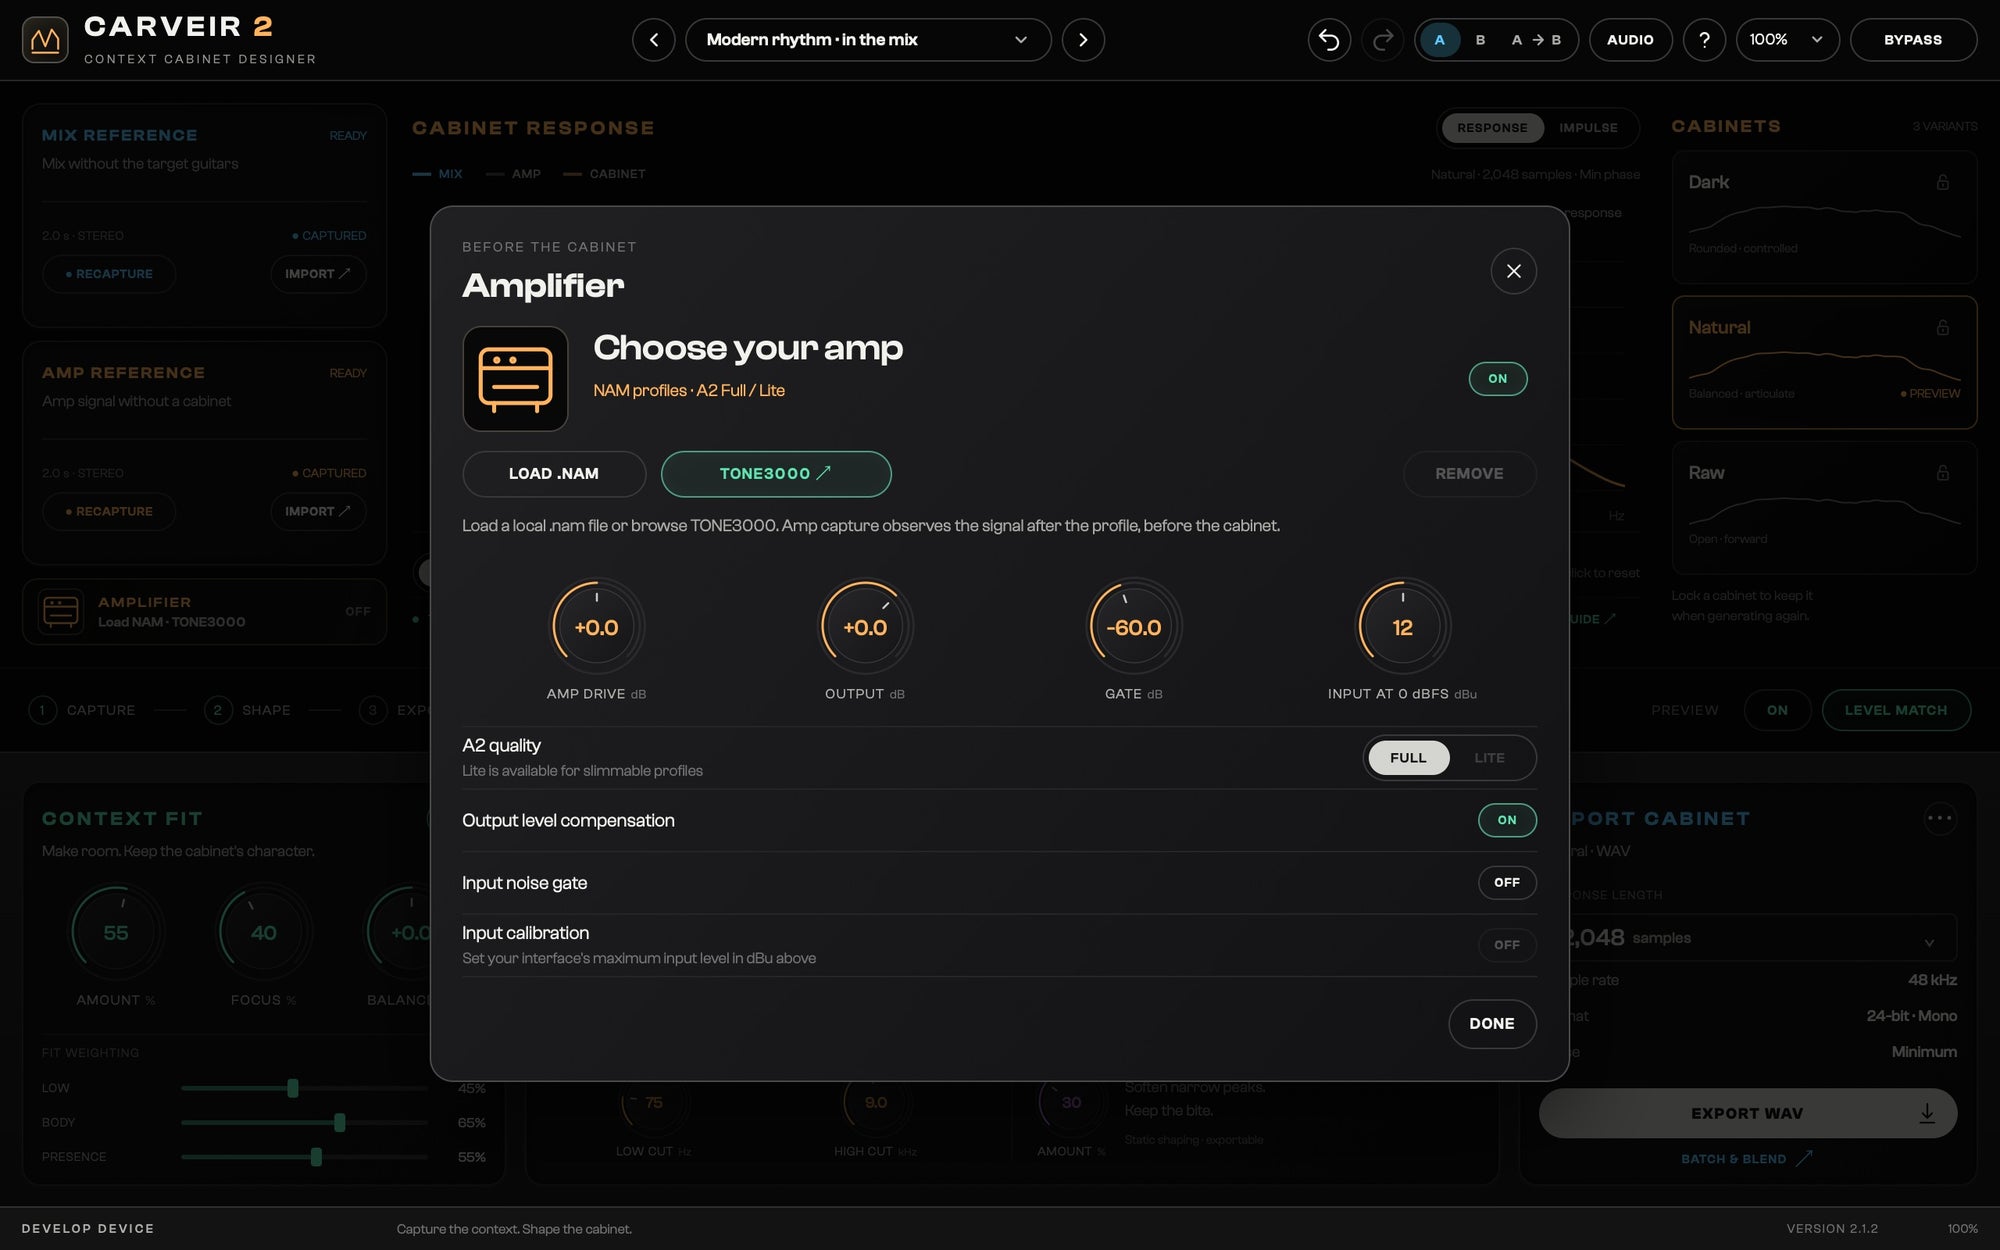
Task: Click the Carveir crown logo icon
Action: click(45, 40)
